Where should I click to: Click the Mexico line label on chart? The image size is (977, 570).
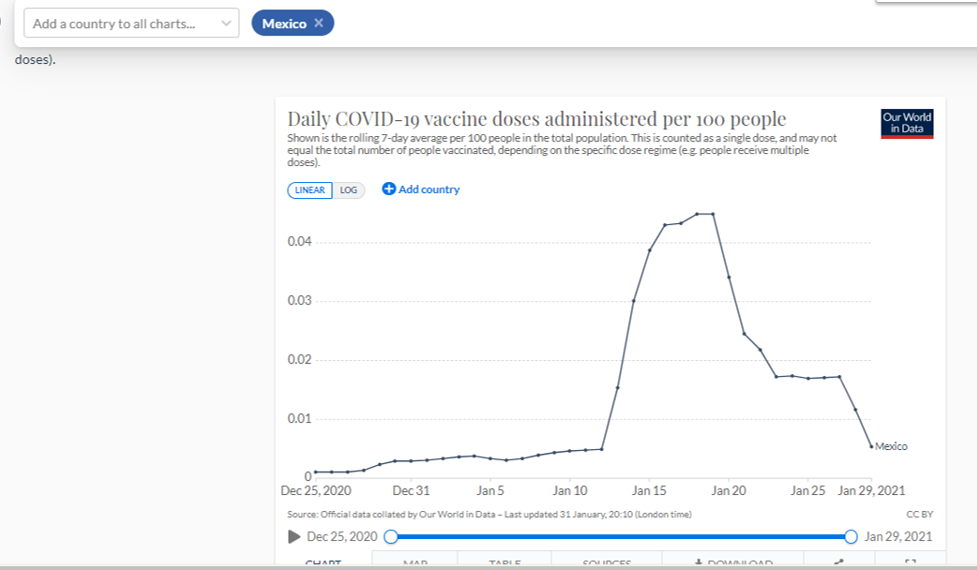pos(891,446)
